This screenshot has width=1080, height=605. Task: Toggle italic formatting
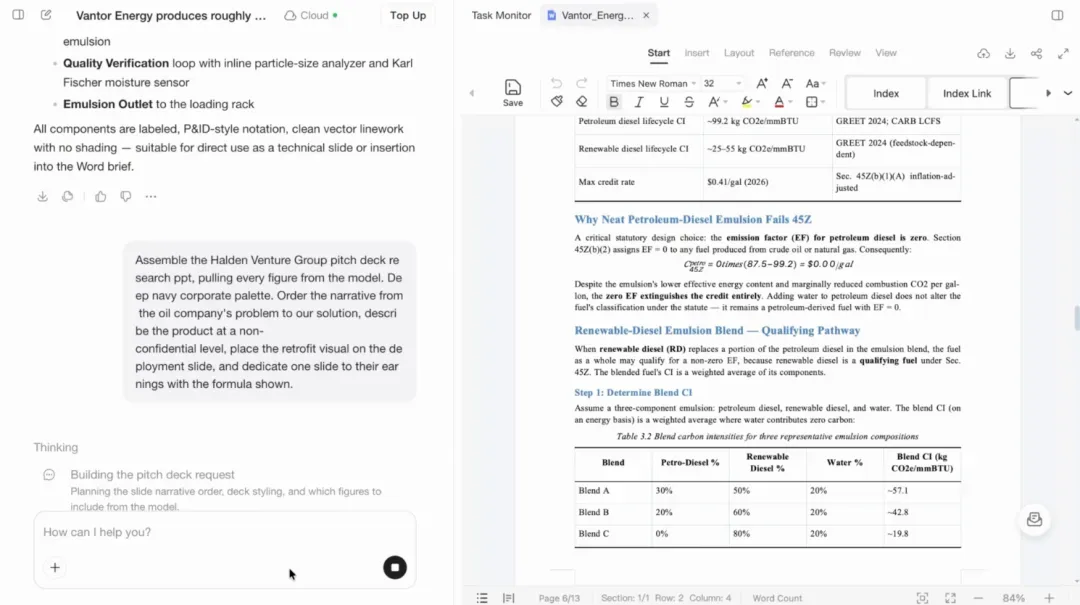coord(638,102)
